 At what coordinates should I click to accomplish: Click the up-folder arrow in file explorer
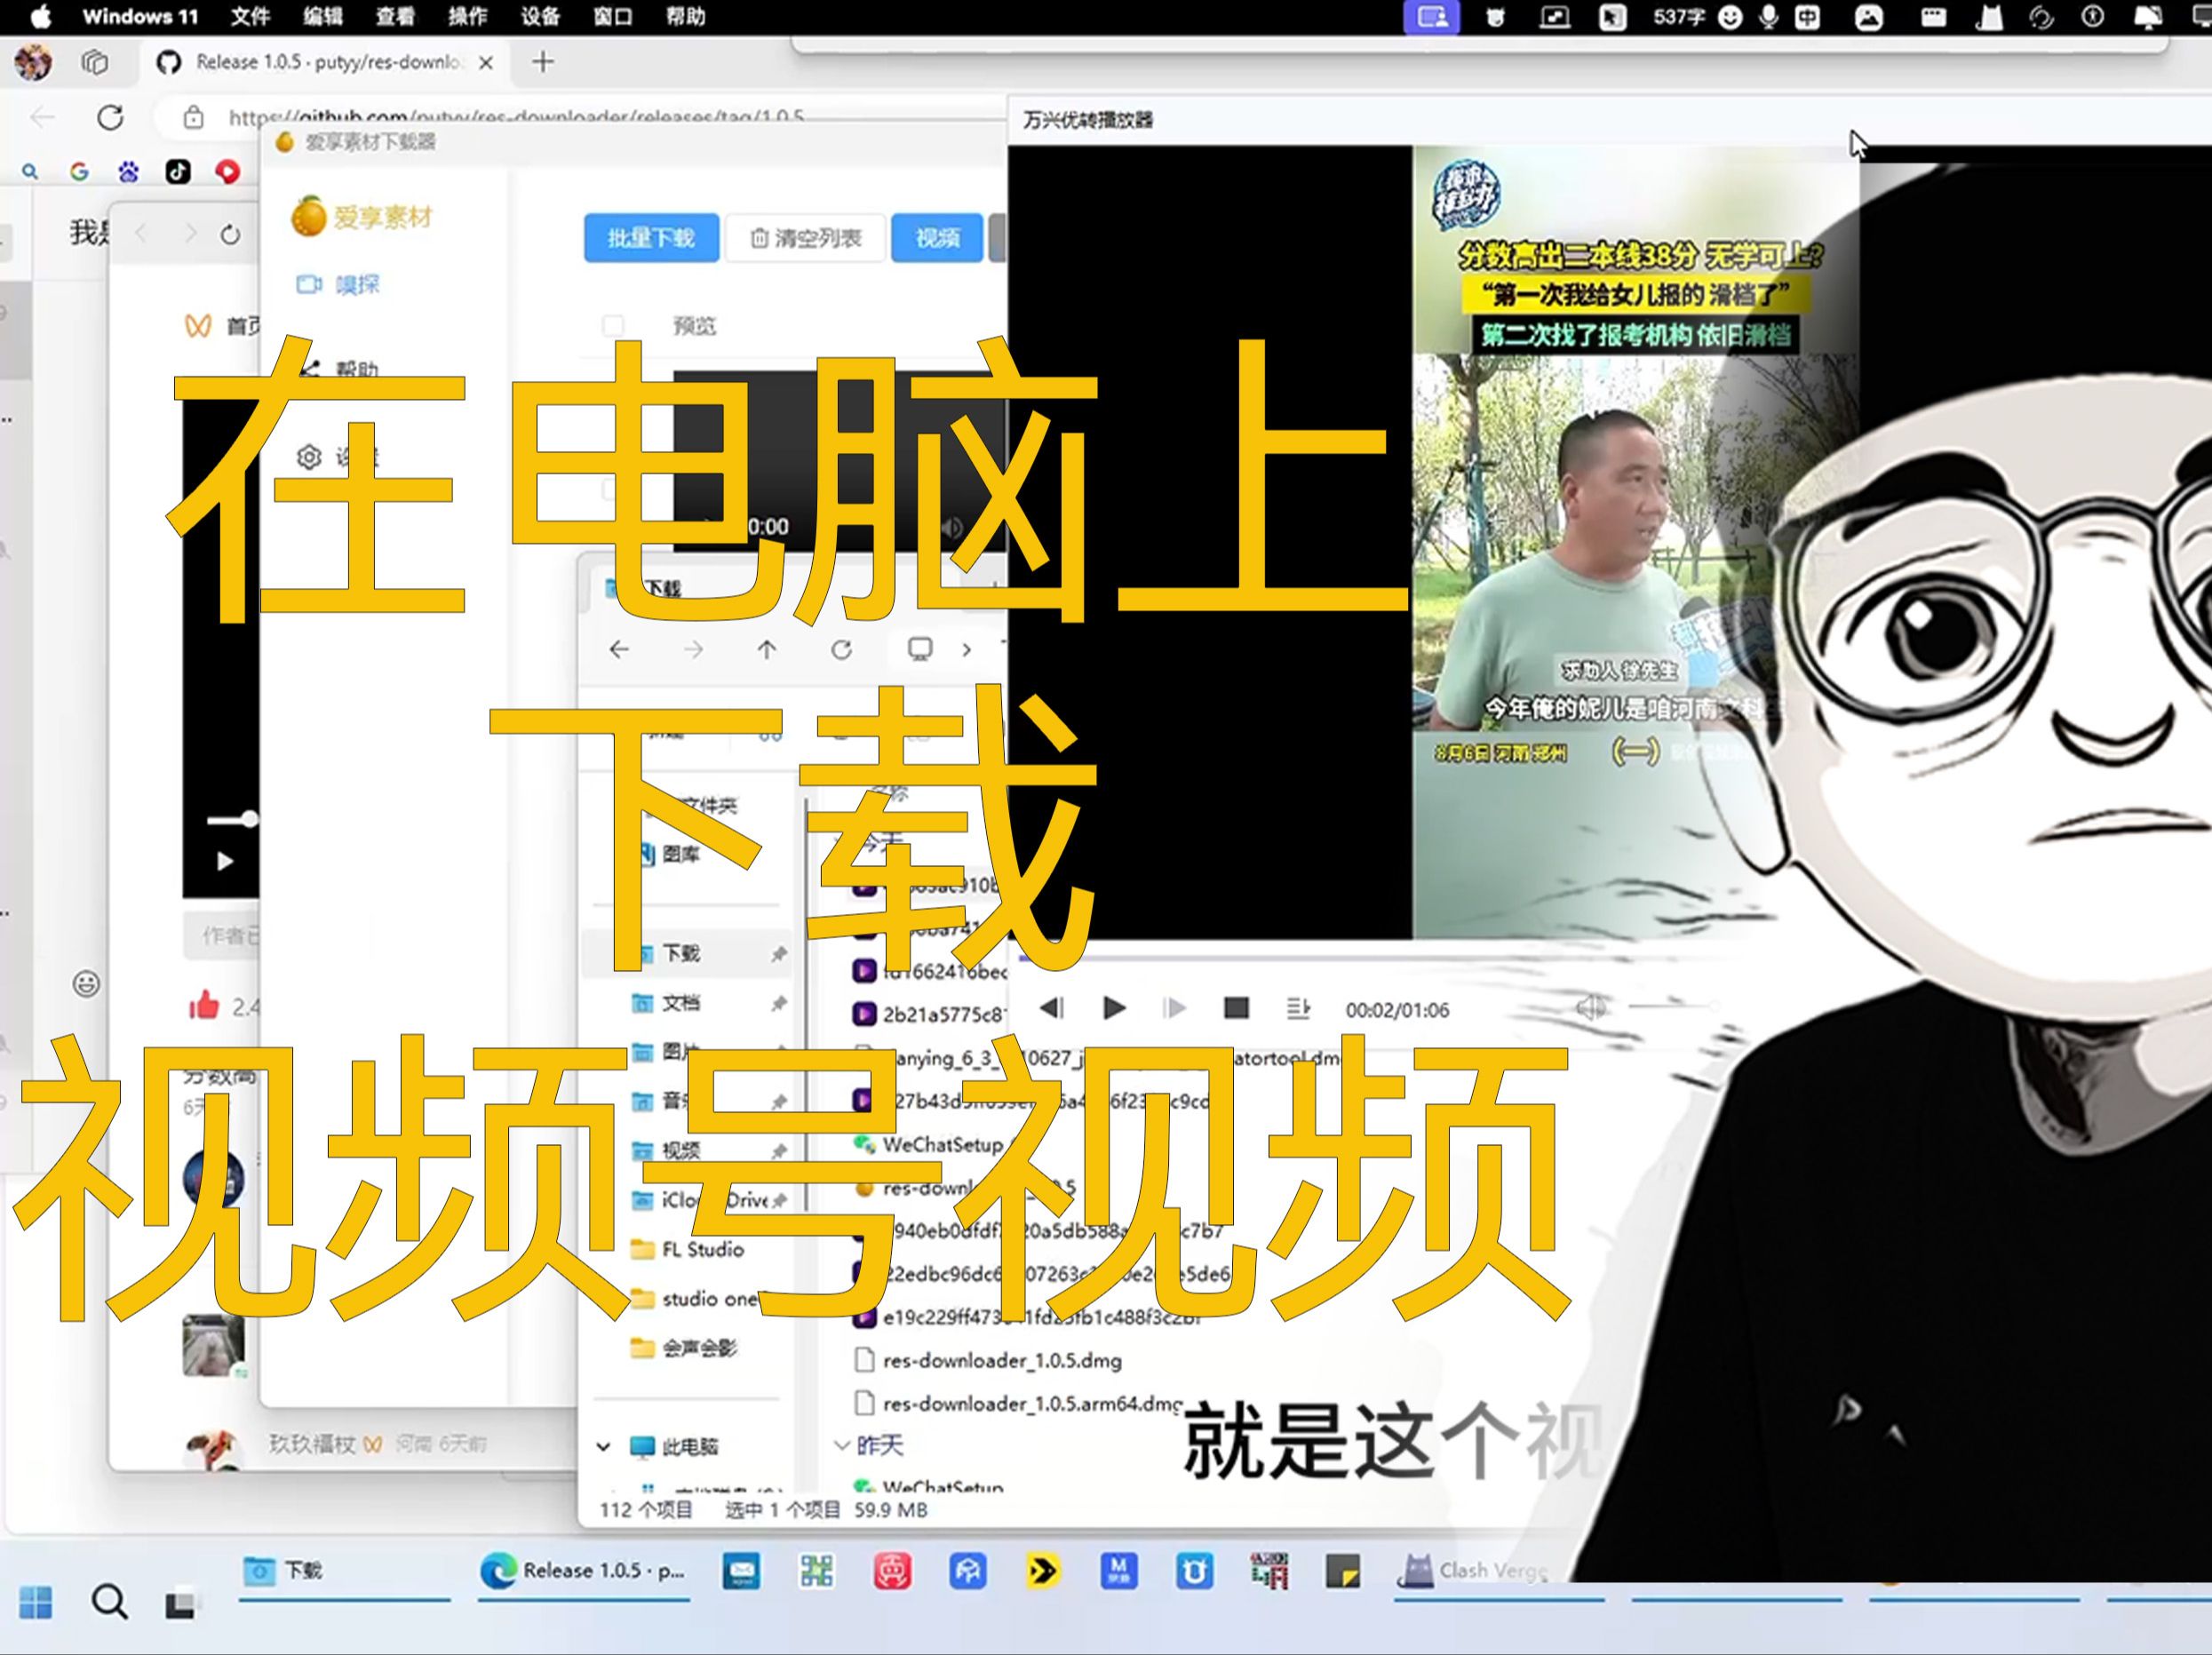766,650
